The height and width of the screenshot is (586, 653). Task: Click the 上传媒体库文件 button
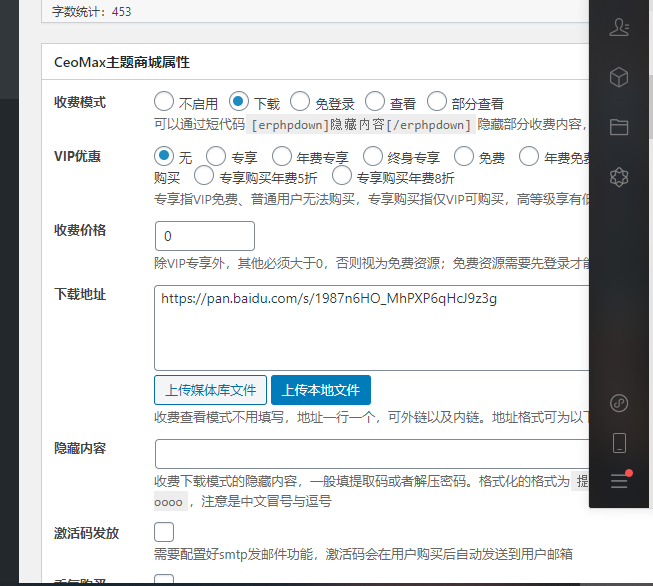210,390
